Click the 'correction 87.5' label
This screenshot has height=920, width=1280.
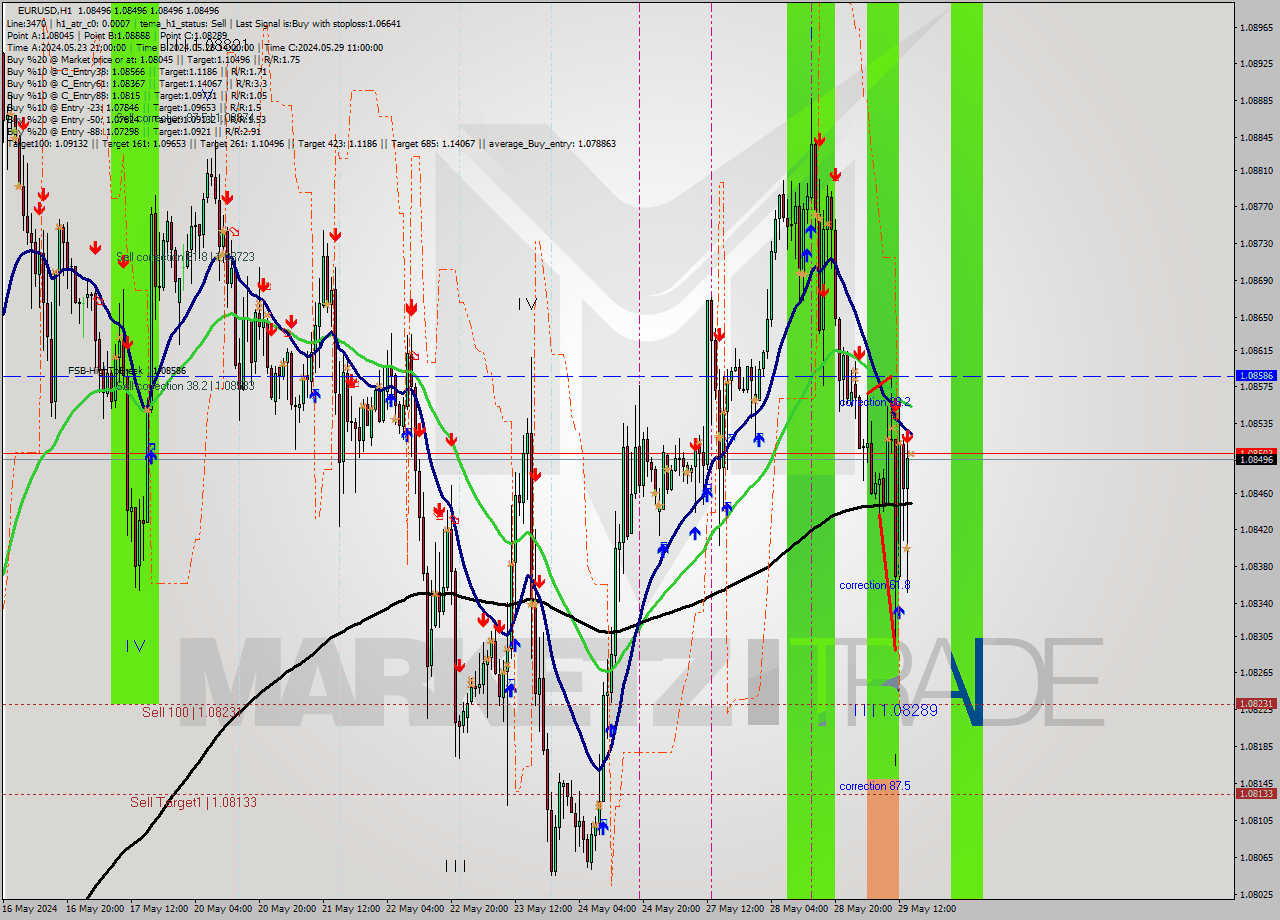tap(875, 786)
